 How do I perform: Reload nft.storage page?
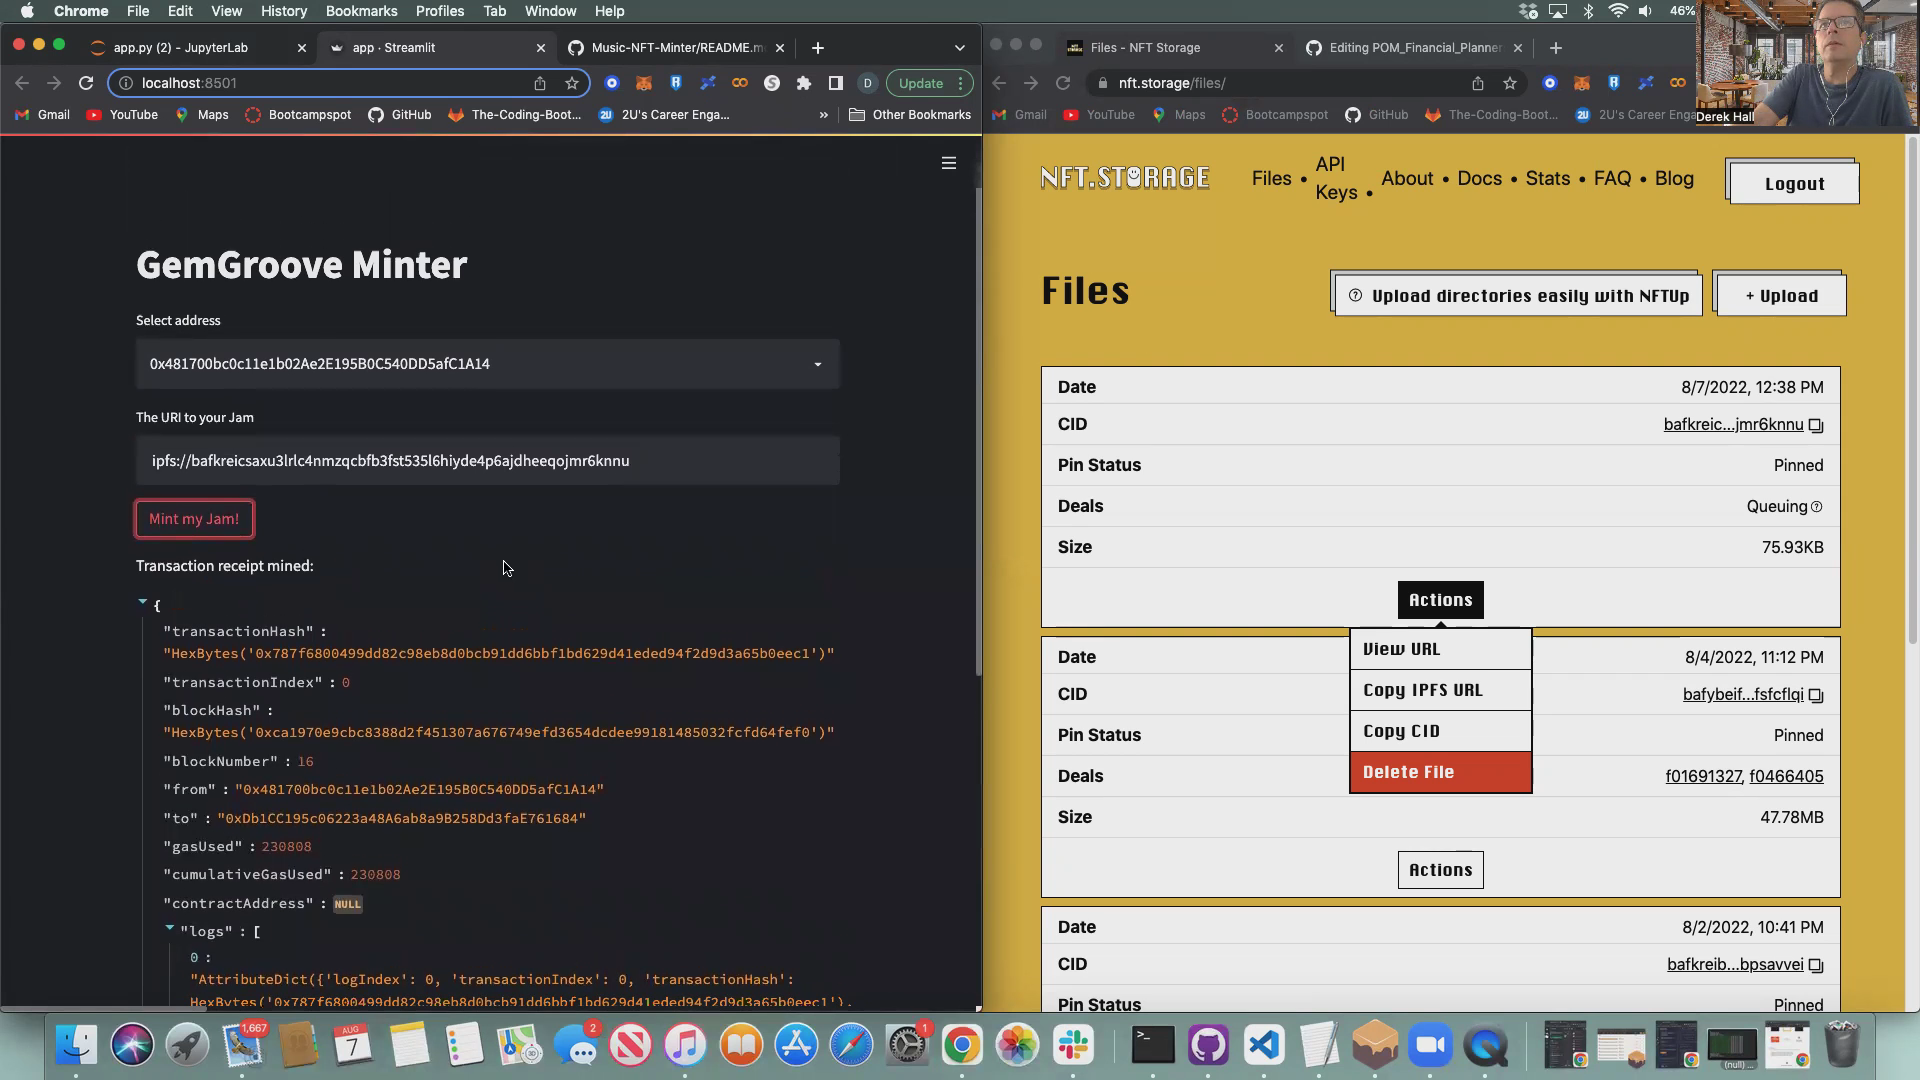click(1063, 83)
